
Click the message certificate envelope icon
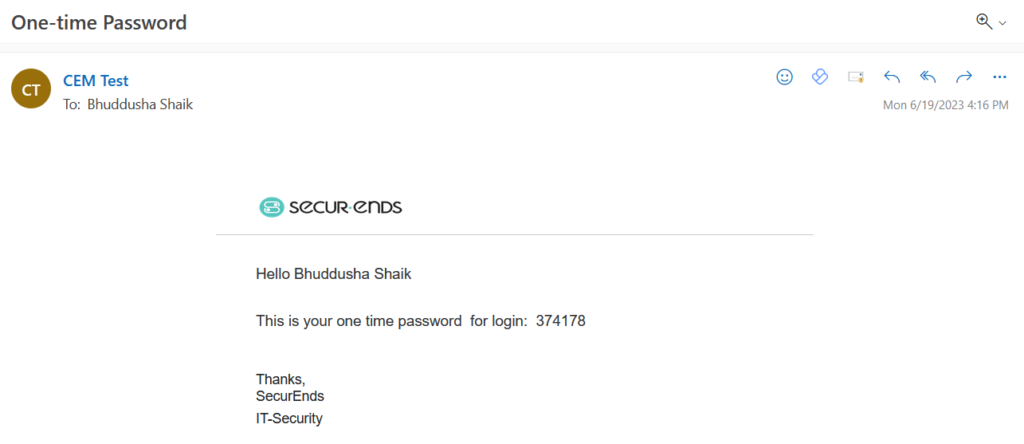coord(856,77)
